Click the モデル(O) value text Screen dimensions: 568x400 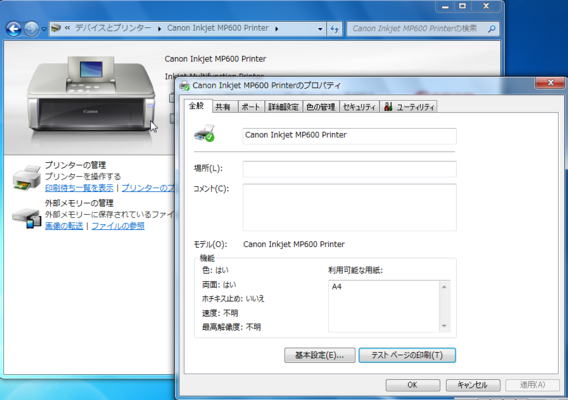(x=294, y=245)
